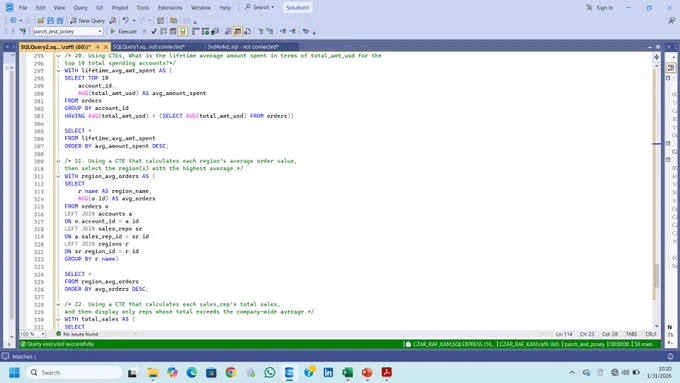This screenshot has width=680, height=383.
Task: Click the split editor handle above scrollbar
Action: [x=657, y=57]
